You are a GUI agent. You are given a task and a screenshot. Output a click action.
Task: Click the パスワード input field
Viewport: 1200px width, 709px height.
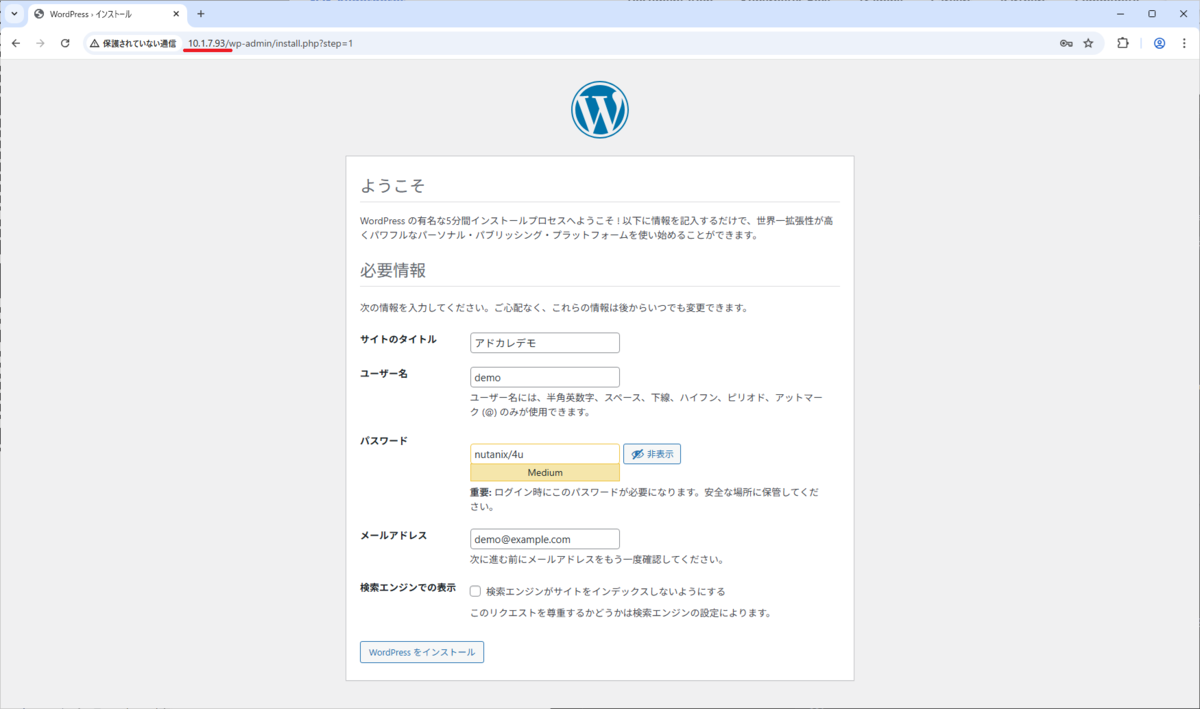coord(545,454)
